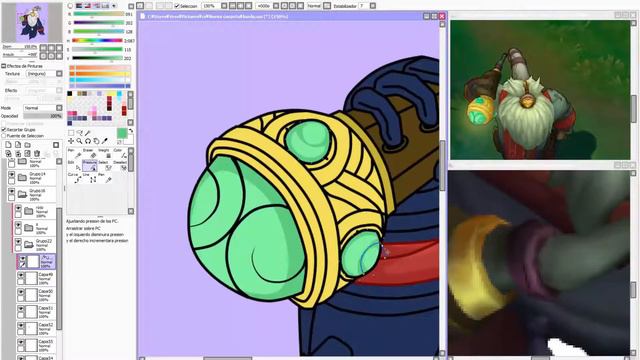Pick the black swatch in palette
640x360 pixels.
click(70, 94)
